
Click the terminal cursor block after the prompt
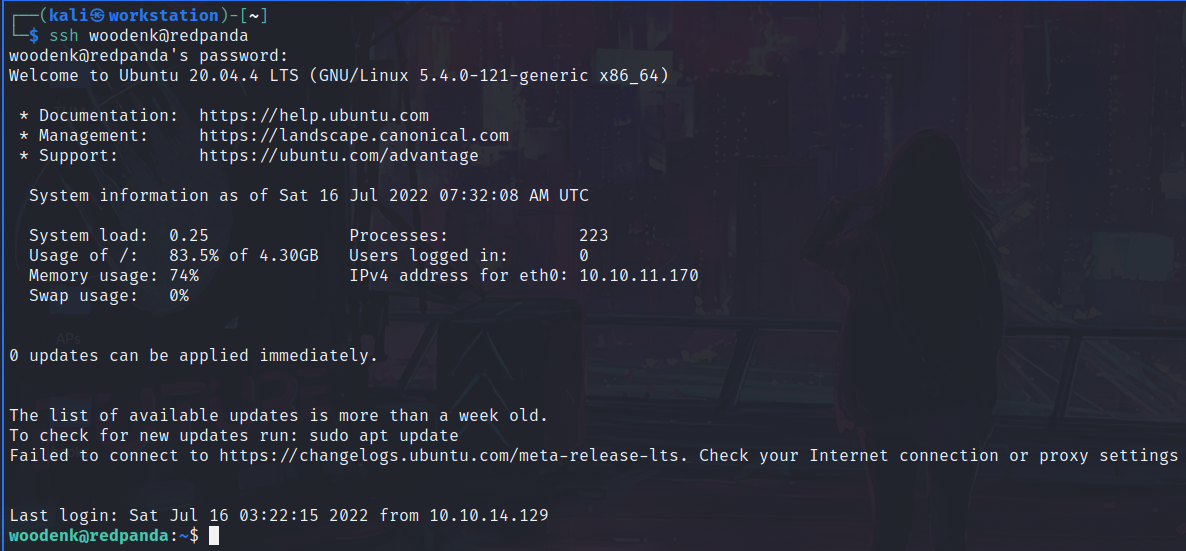(214, 536)
